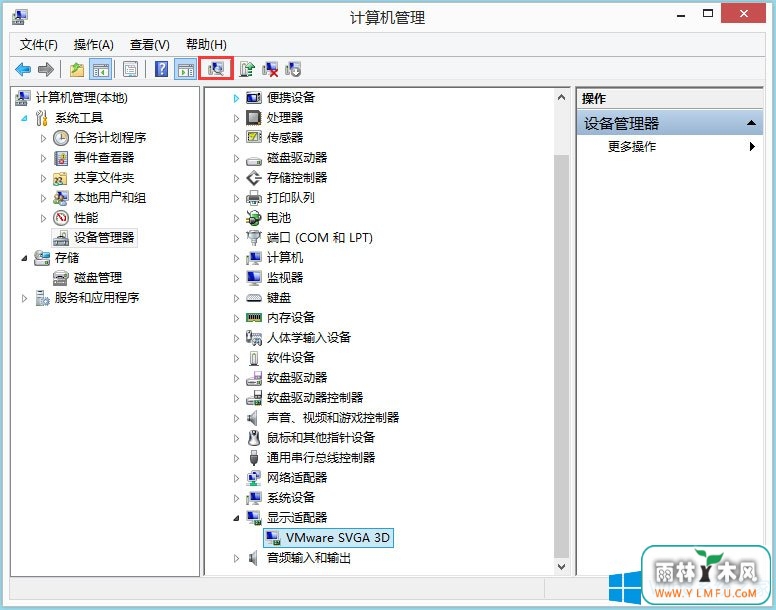The image size is (776, 610).
Task: Click the Forward arrow toolbar icon
Action: 46,69
